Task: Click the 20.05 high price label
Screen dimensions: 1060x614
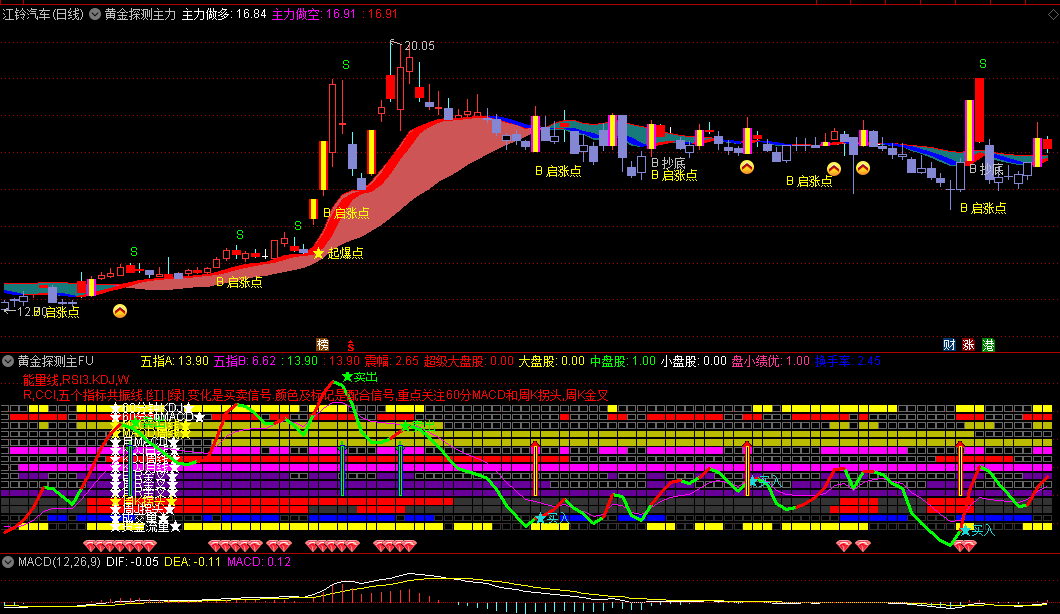Action: point(419,46)
